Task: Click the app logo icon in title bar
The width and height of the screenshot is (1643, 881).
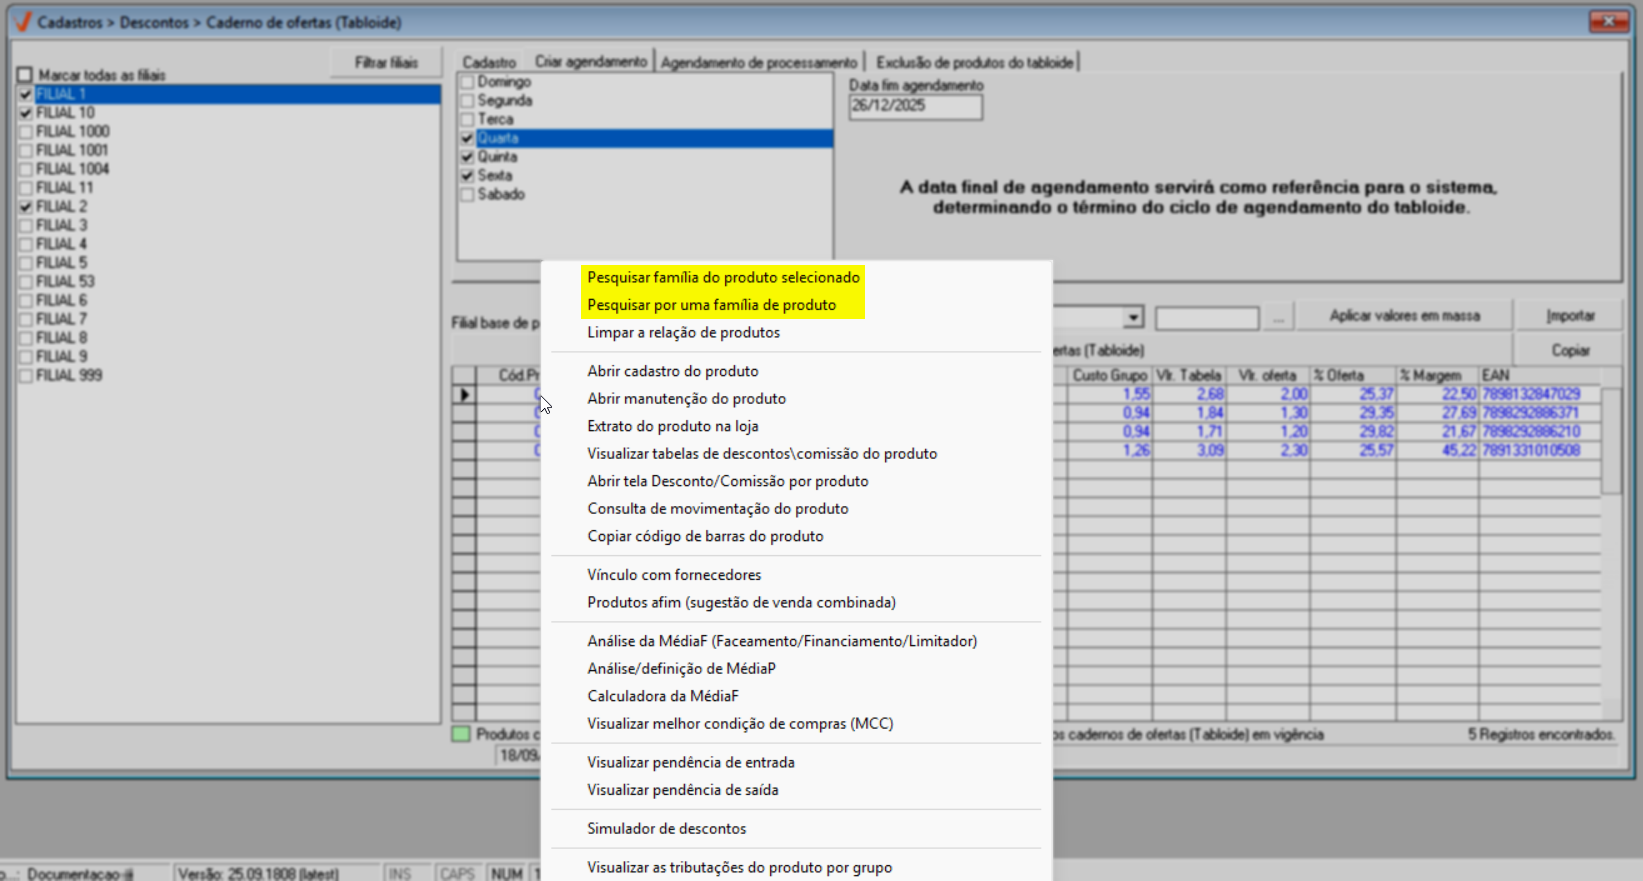Action: tap(22, 22)
